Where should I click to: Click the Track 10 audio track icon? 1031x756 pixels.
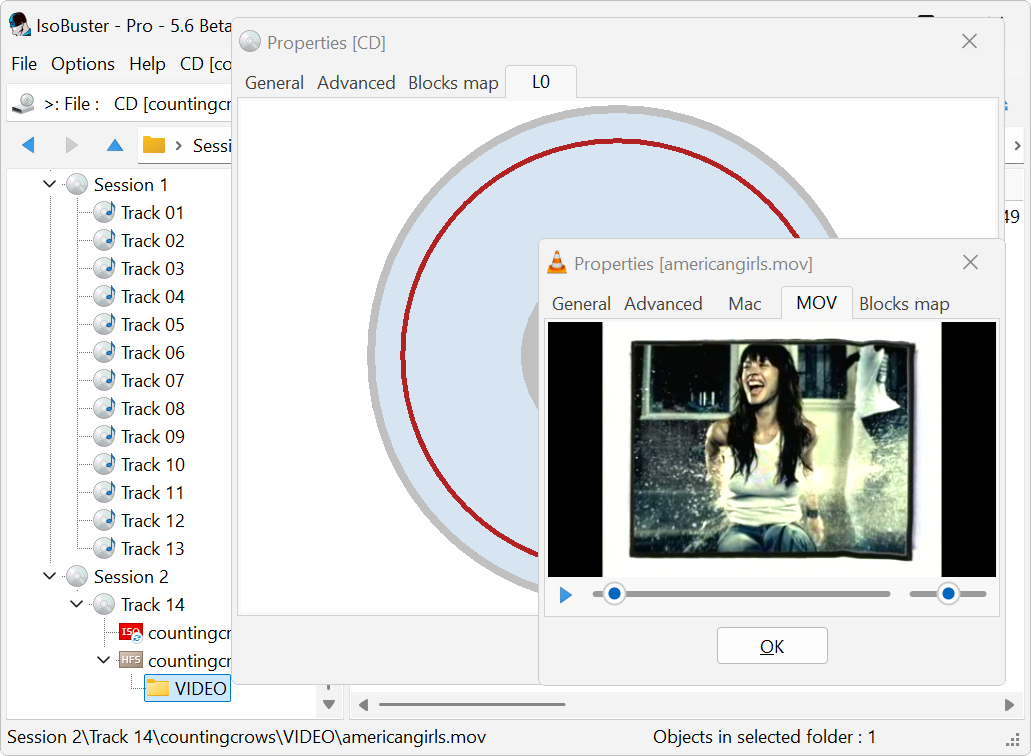tap(105, 464)
